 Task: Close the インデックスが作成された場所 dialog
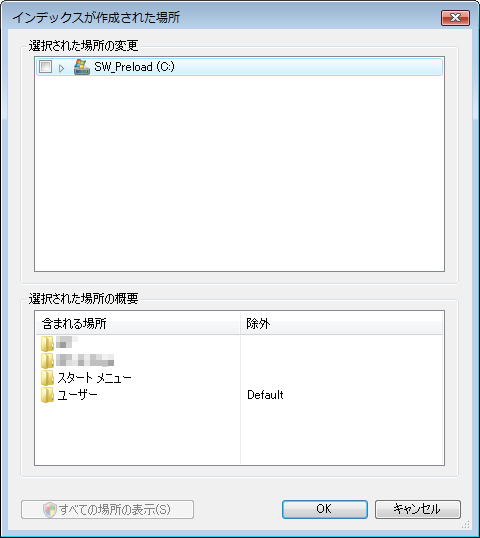pos(455,18)
